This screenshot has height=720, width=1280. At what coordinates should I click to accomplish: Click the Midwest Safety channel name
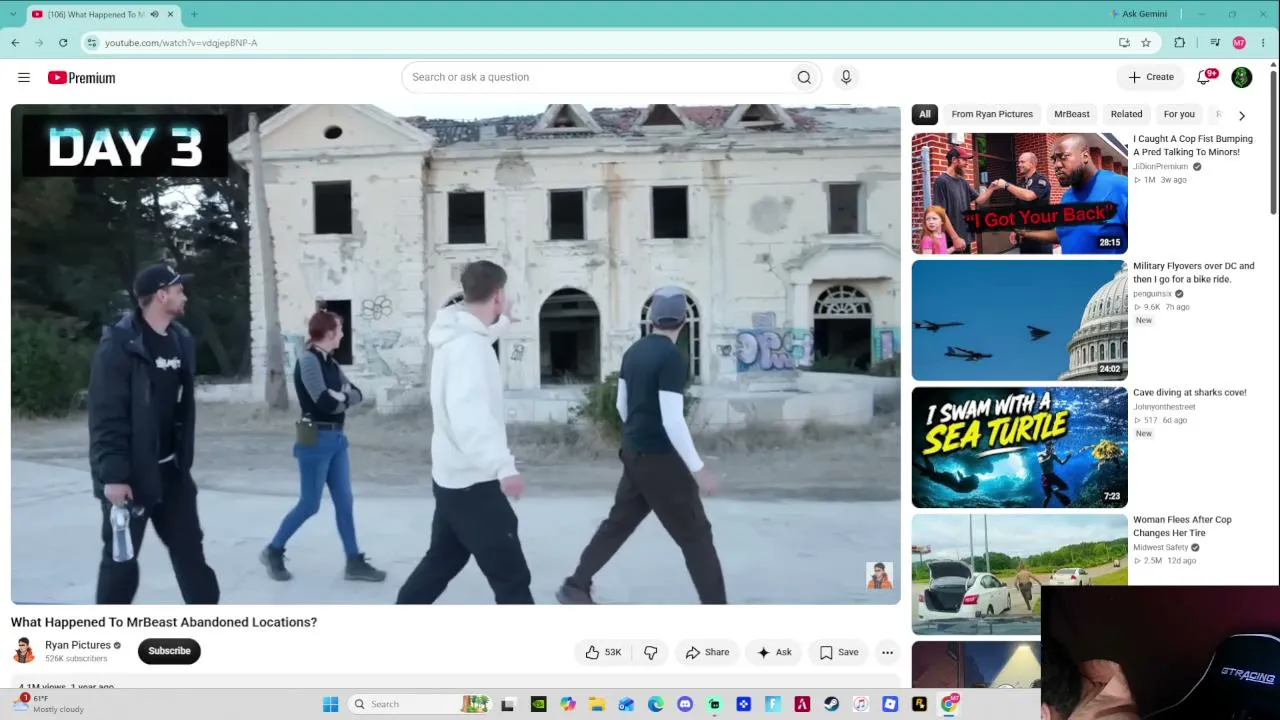tap(1161, 548)
